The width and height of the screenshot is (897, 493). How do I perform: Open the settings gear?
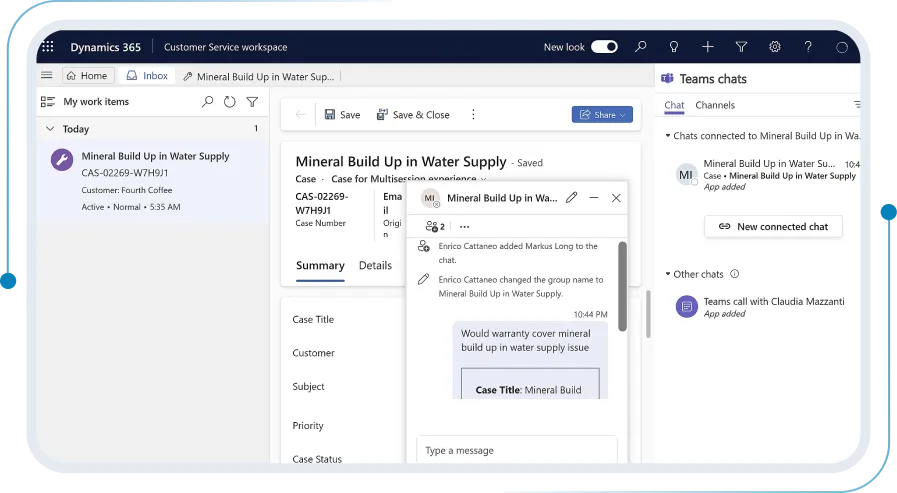(x=775, y=47)
